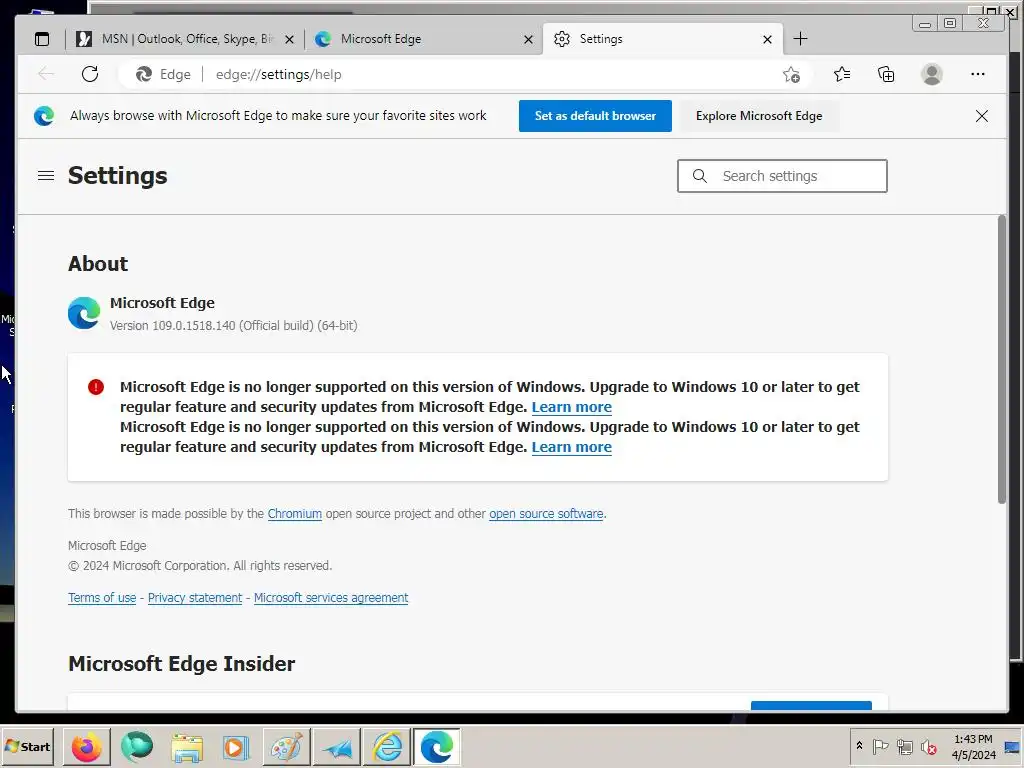Click the Edge logo in notification bar
The image size is (1024, 768).
point(44,116)
